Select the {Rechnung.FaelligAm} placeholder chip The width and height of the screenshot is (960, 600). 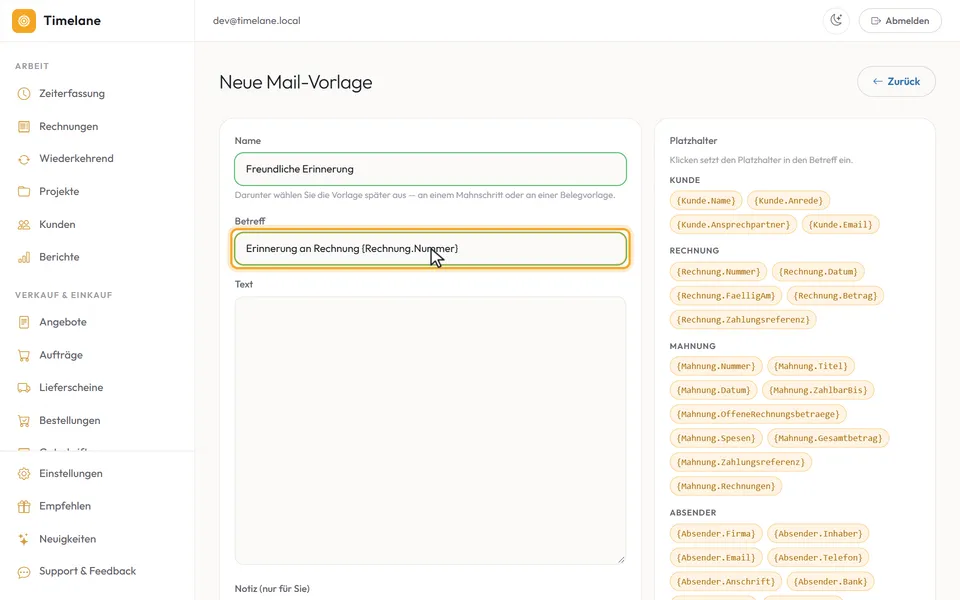click(x=726, y=296)
